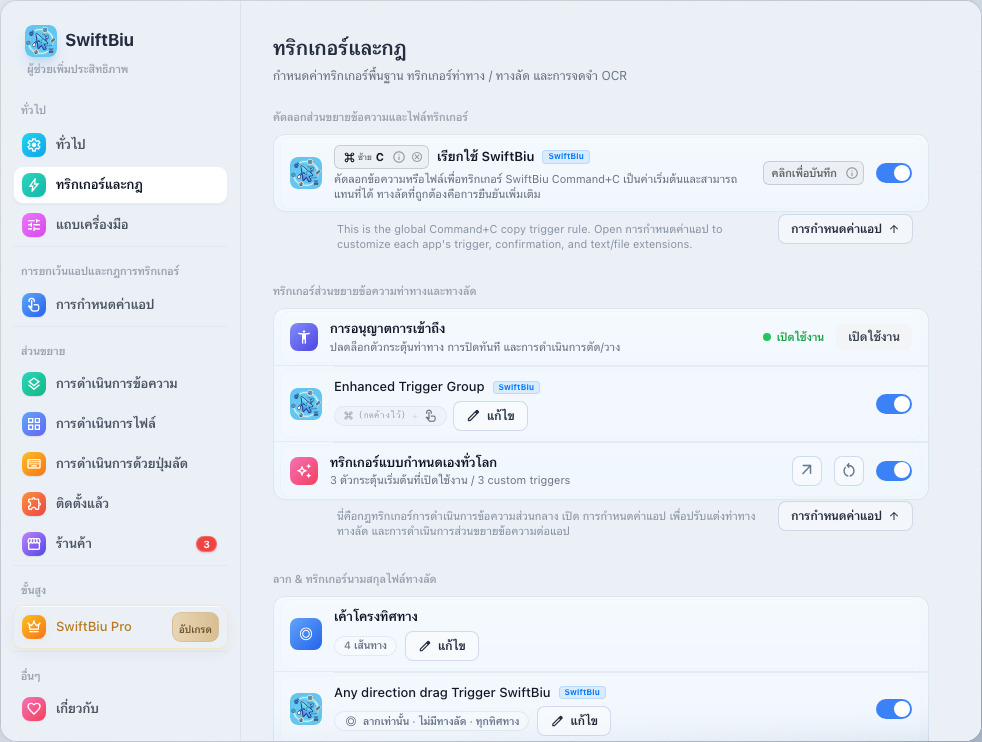
Task: Clear shortcut with the x icon
Action: click(417, 157)
